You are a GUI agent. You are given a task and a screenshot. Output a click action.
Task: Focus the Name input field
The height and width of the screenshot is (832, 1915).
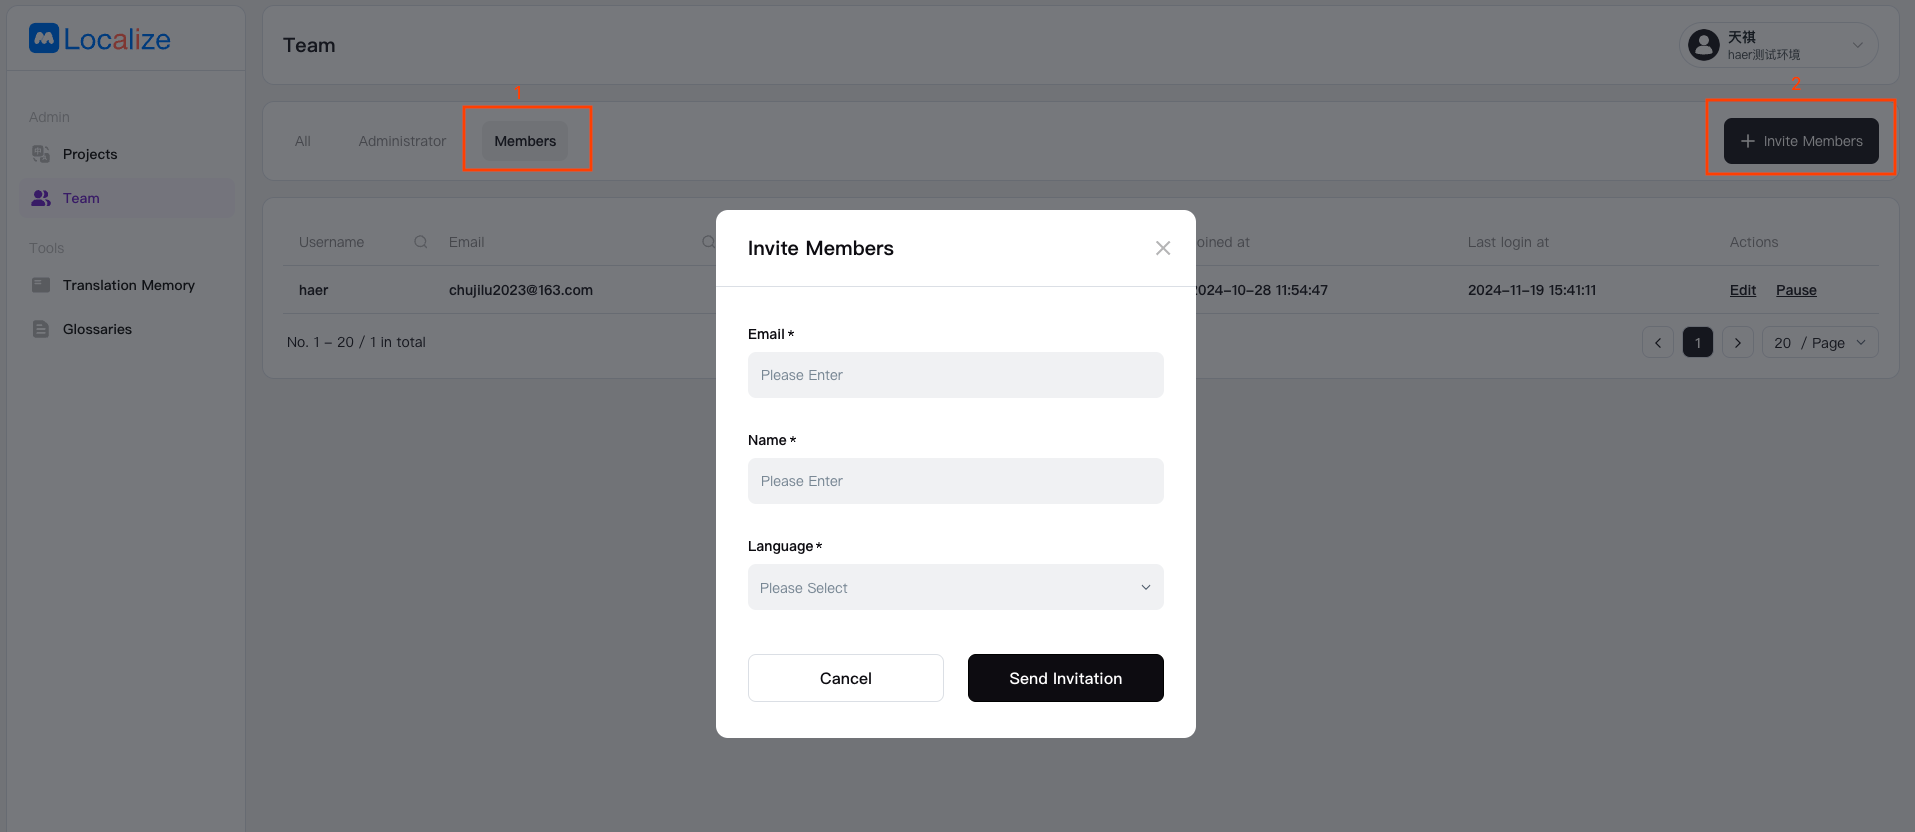coord(955,481)
